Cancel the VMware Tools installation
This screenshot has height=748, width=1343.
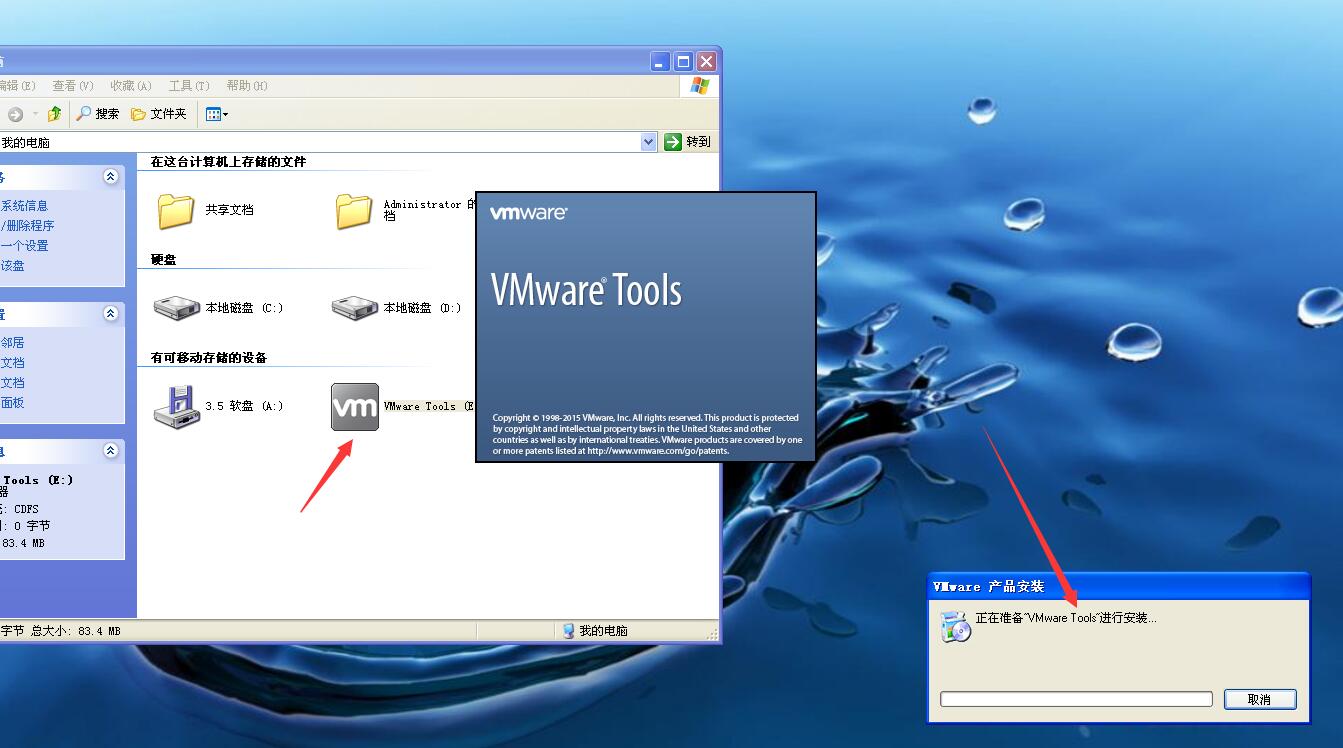coord(1260,699)
